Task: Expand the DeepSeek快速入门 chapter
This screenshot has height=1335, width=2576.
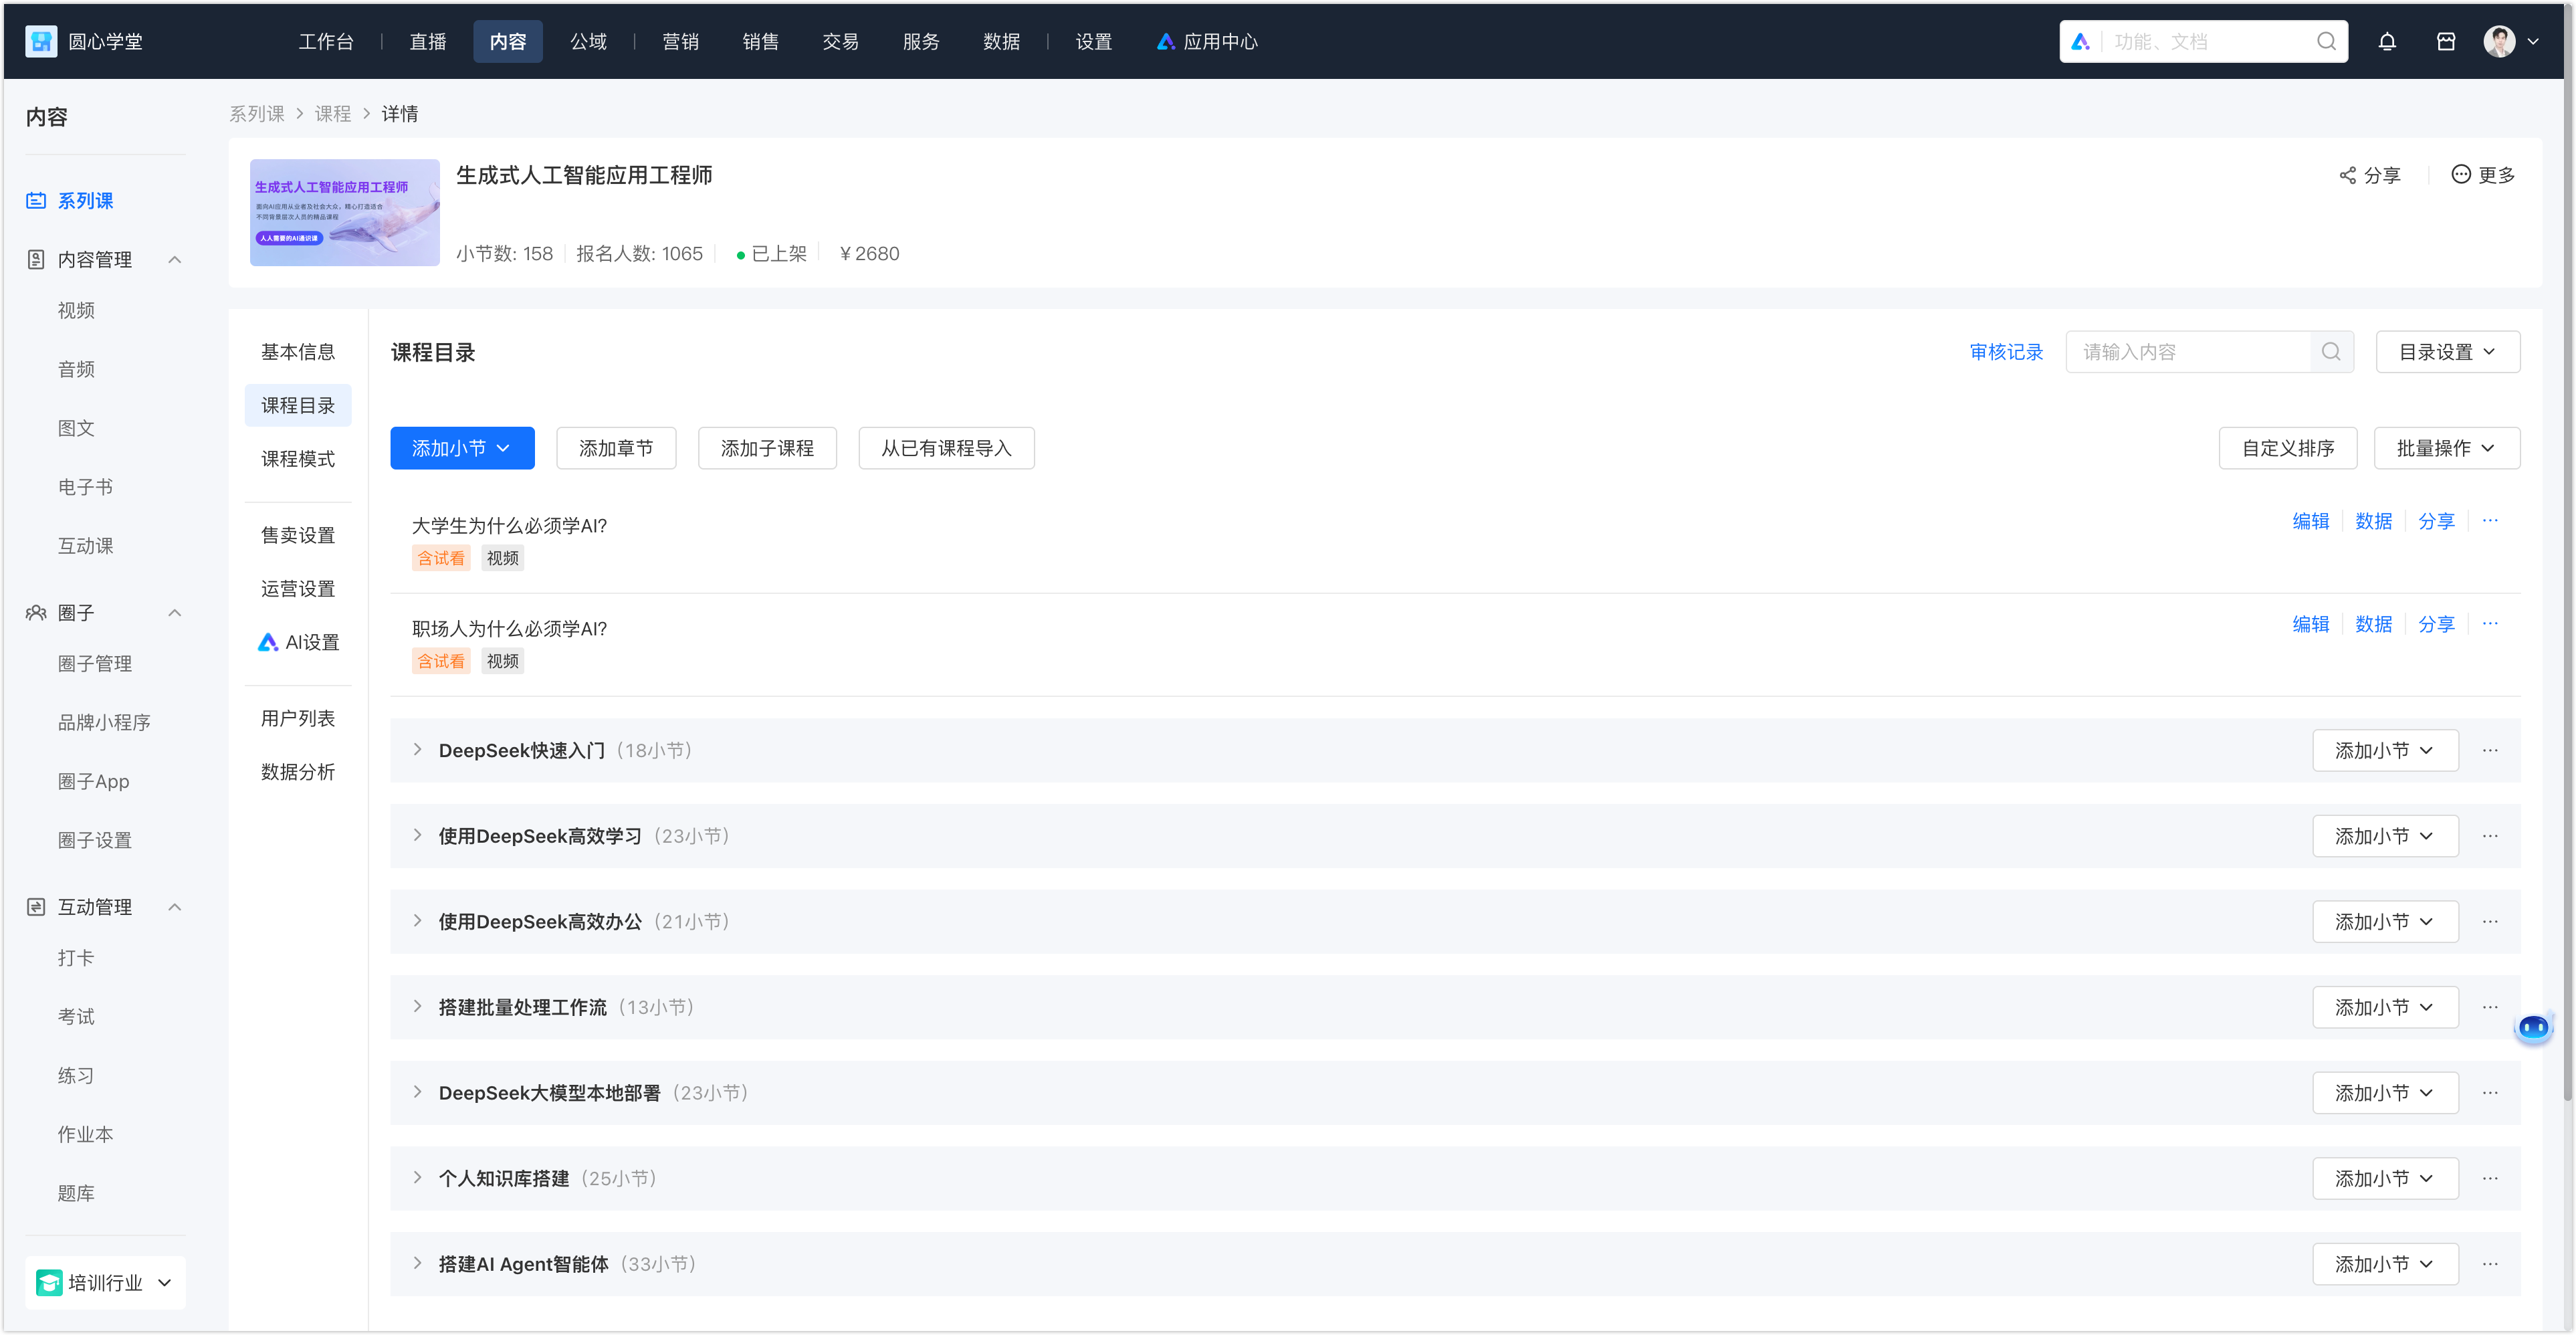Action: point(417,750)
